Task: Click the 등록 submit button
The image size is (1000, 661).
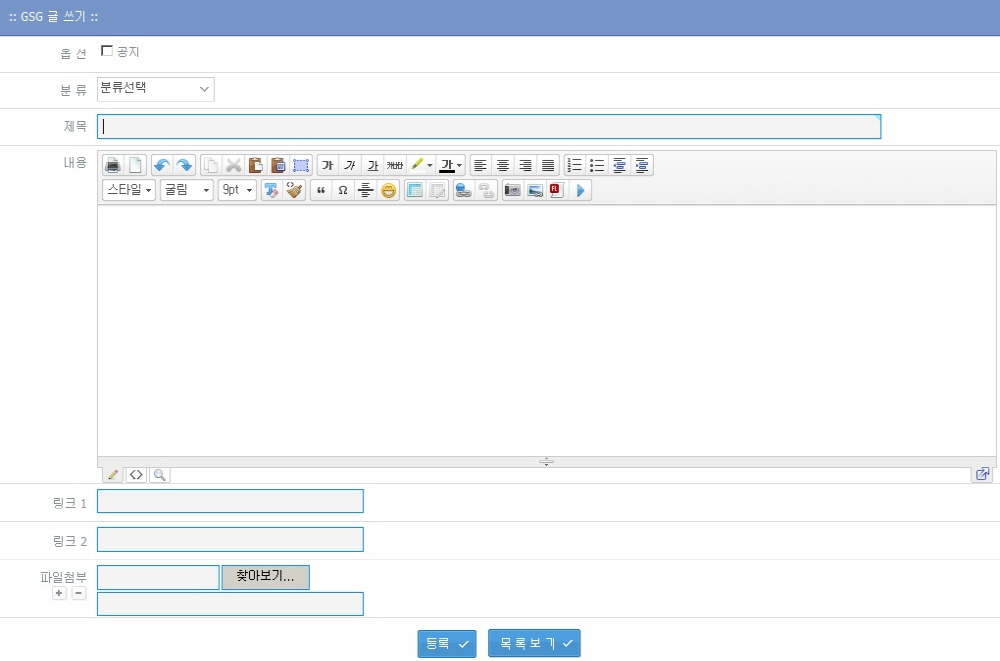Action: 446,644
